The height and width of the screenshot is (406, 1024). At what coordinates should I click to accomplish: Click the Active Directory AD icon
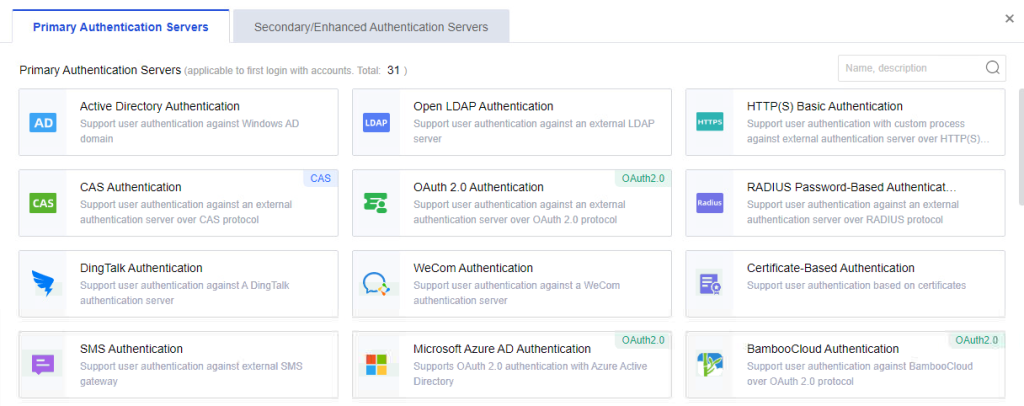(x=43, y=122)
